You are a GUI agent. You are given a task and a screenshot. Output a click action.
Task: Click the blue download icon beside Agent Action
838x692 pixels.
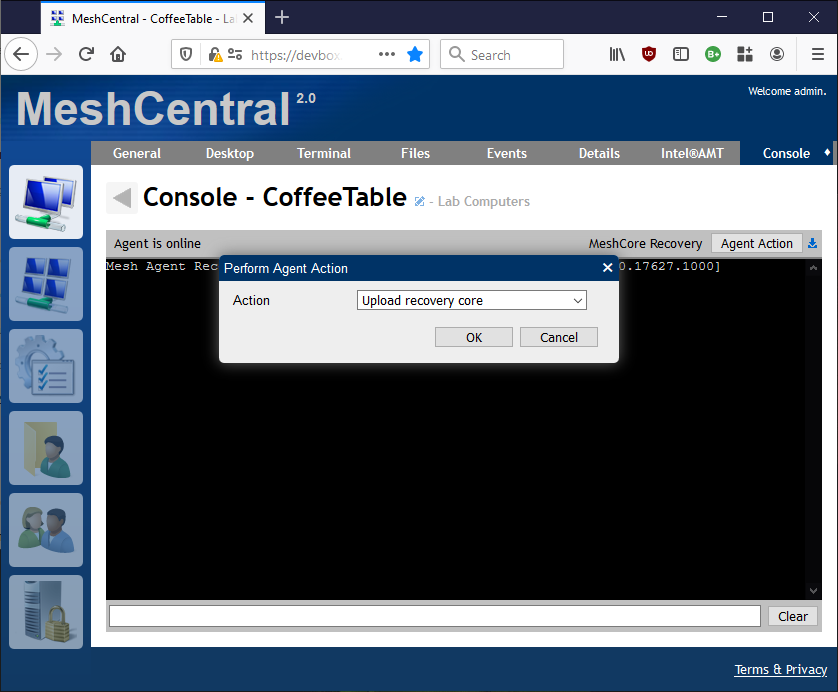pyautogui.click(x=812, y=243)
